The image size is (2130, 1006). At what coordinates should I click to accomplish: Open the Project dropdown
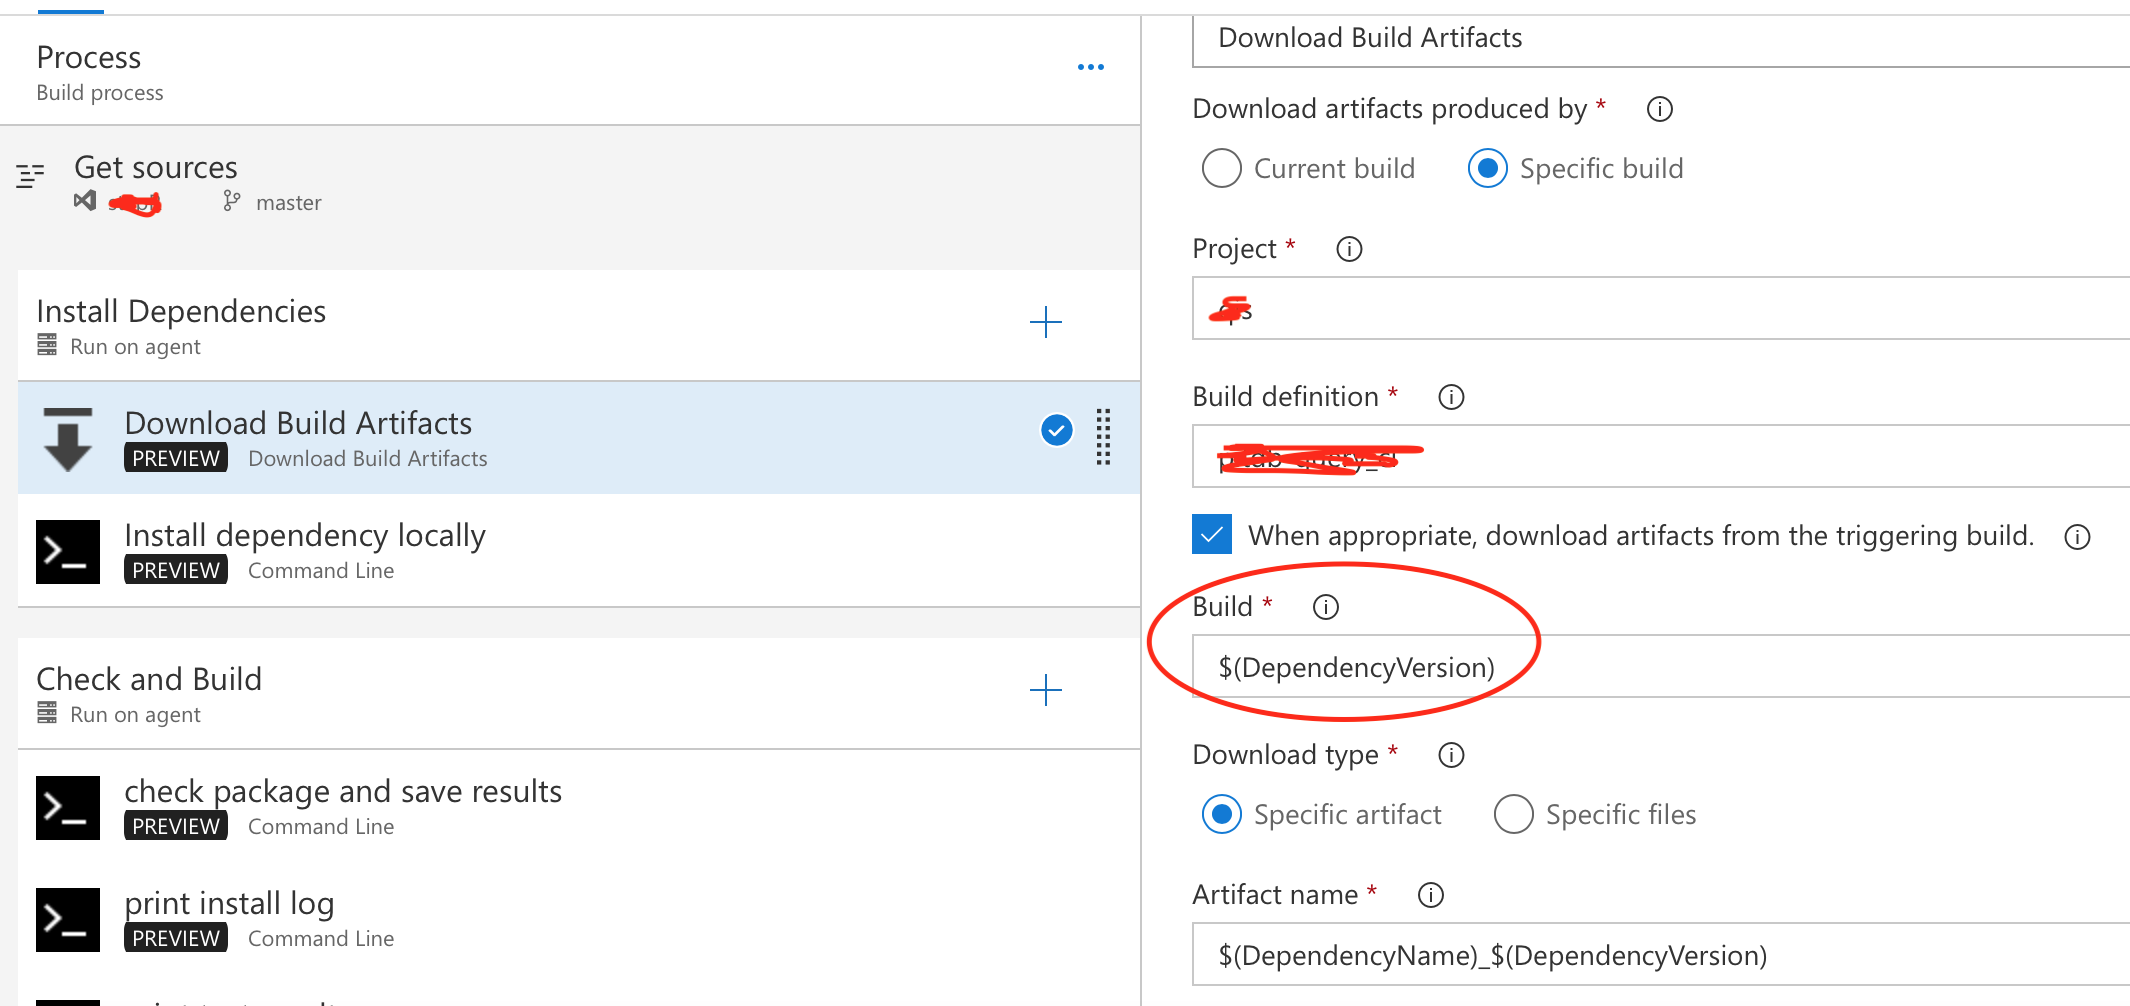[x=1660, y=309]
